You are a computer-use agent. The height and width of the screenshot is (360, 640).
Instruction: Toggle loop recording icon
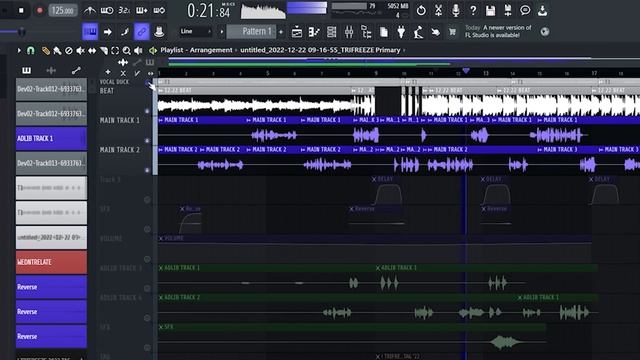(x=159, y=10)
